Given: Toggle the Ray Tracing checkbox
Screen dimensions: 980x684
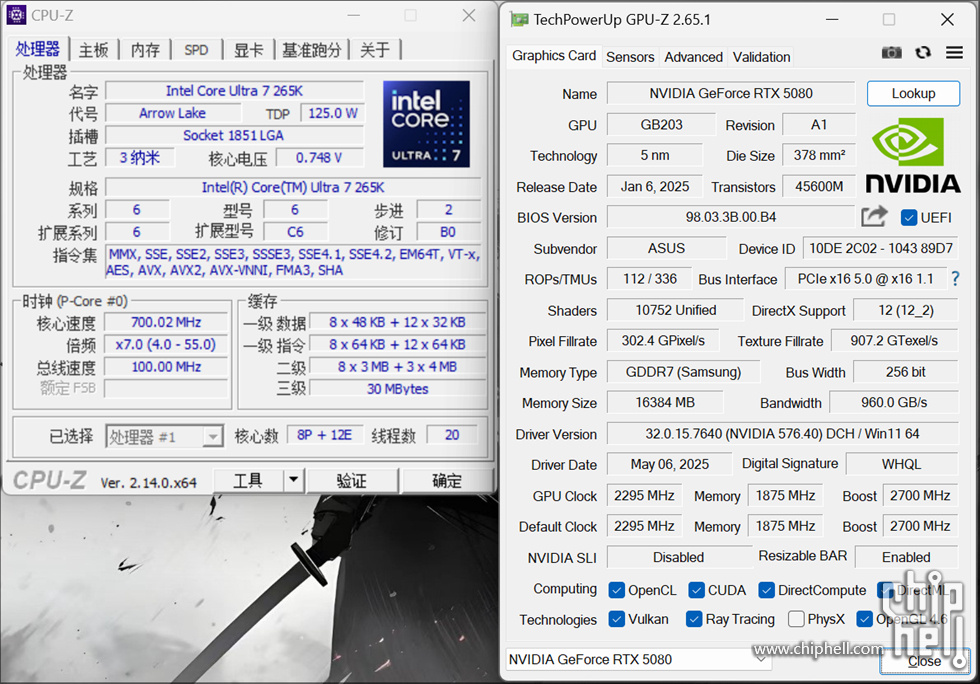Looking at the screenshot, I should click(x=694, y=619).
